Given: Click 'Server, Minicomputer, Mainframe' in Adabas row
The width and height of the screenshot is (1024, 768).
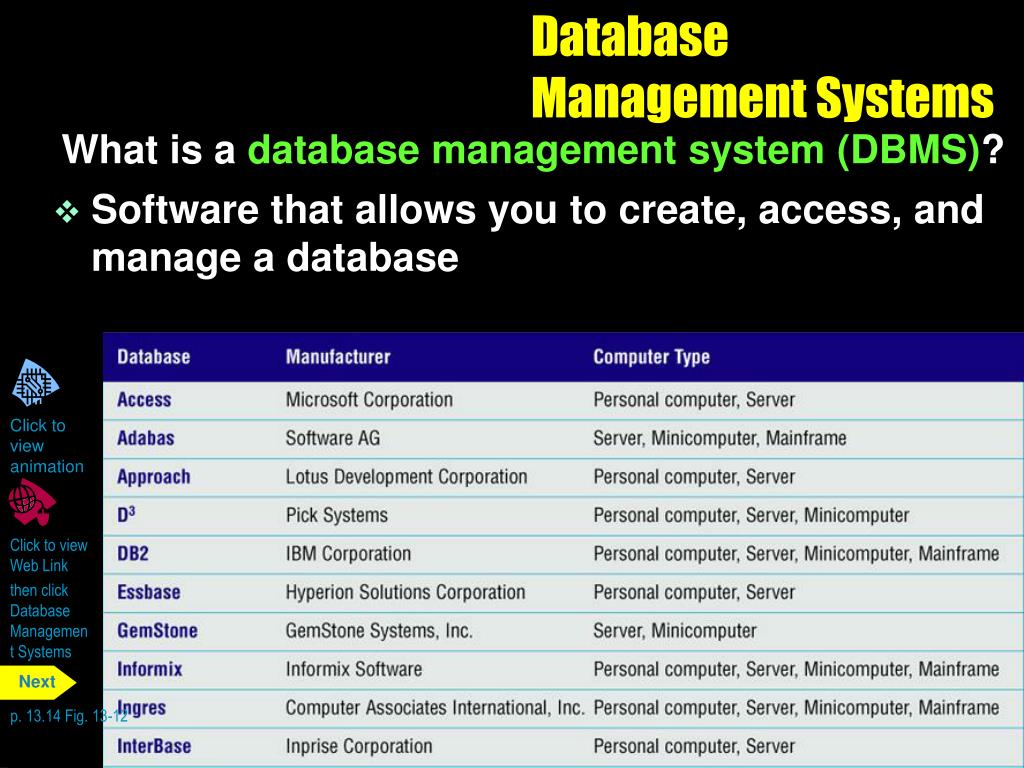Looking at the screenshot, I should [x=720, y=438].
